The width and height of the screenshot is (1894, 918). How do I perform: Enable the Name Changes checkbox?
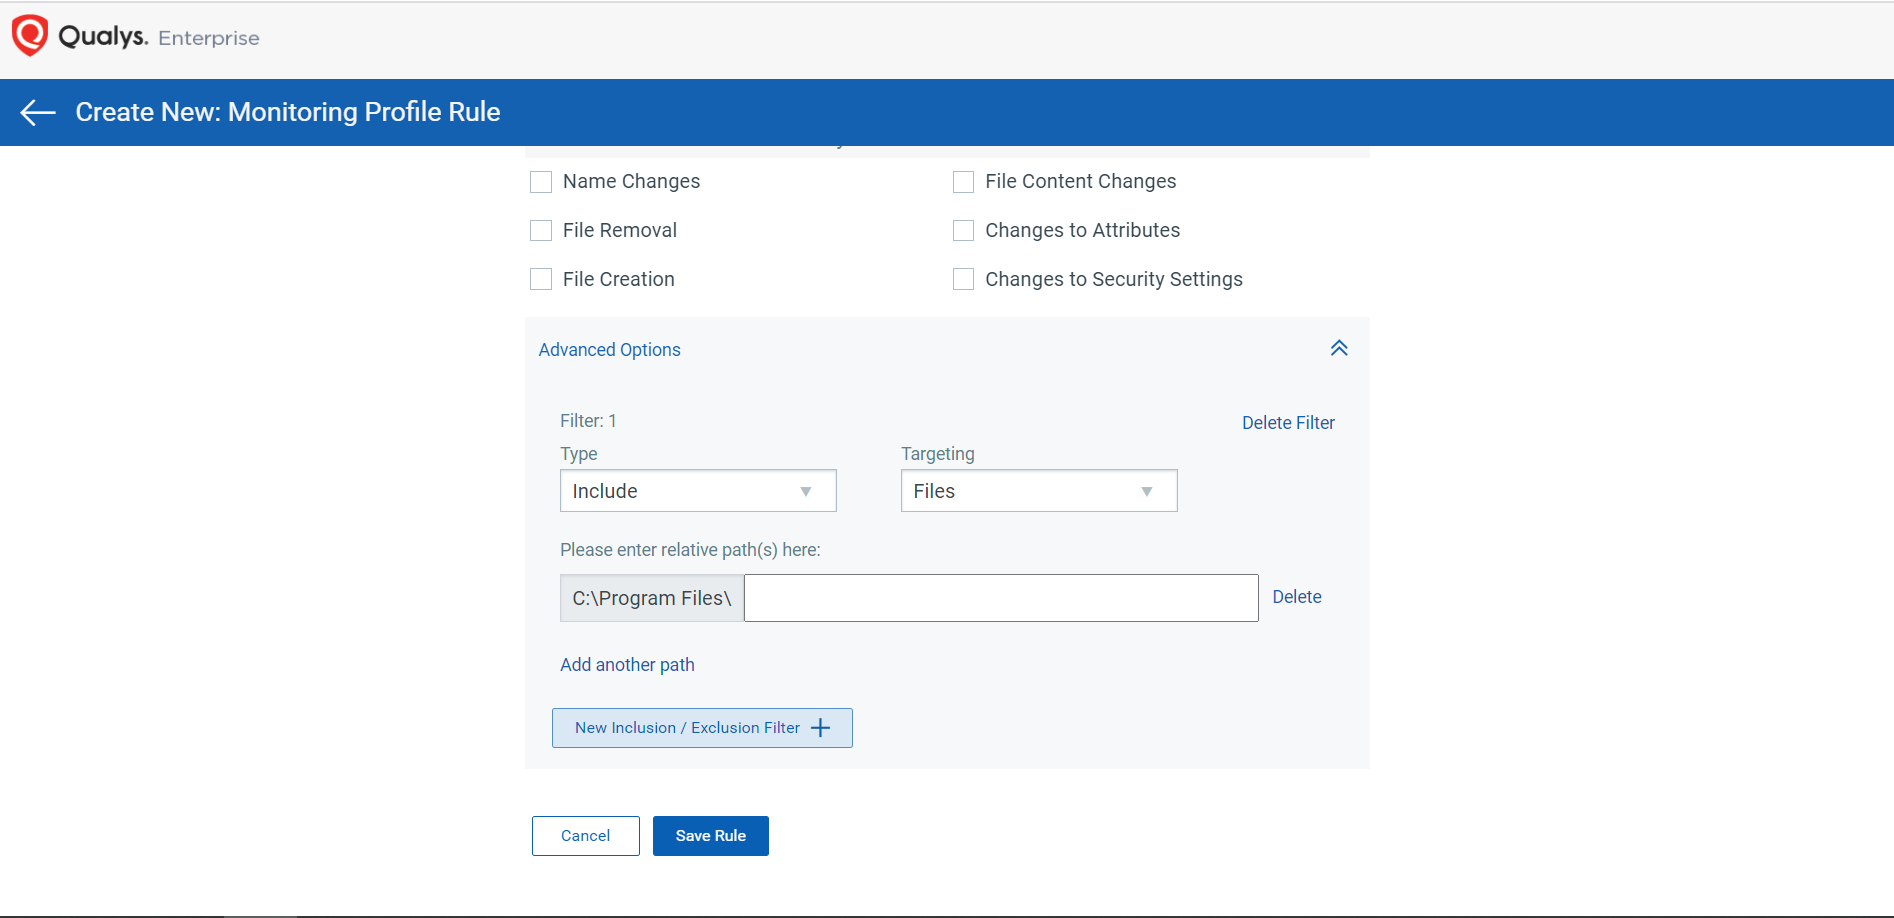(541, 182)
